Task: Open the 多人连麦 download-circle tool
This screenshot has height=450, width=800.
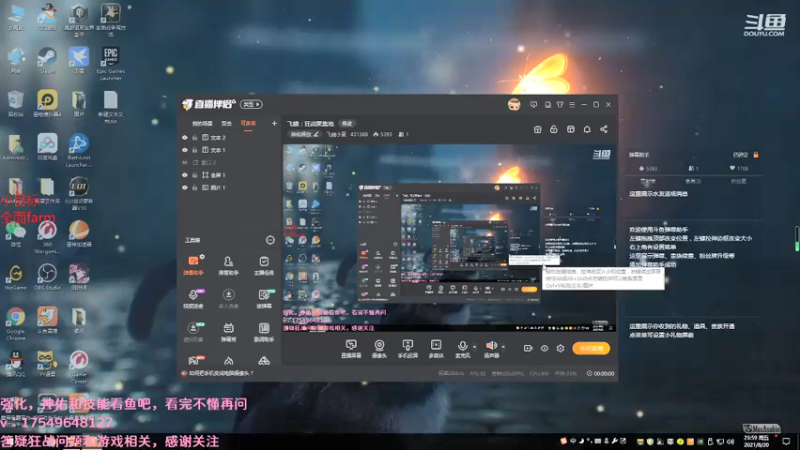Action: click(x=228, y=298)
